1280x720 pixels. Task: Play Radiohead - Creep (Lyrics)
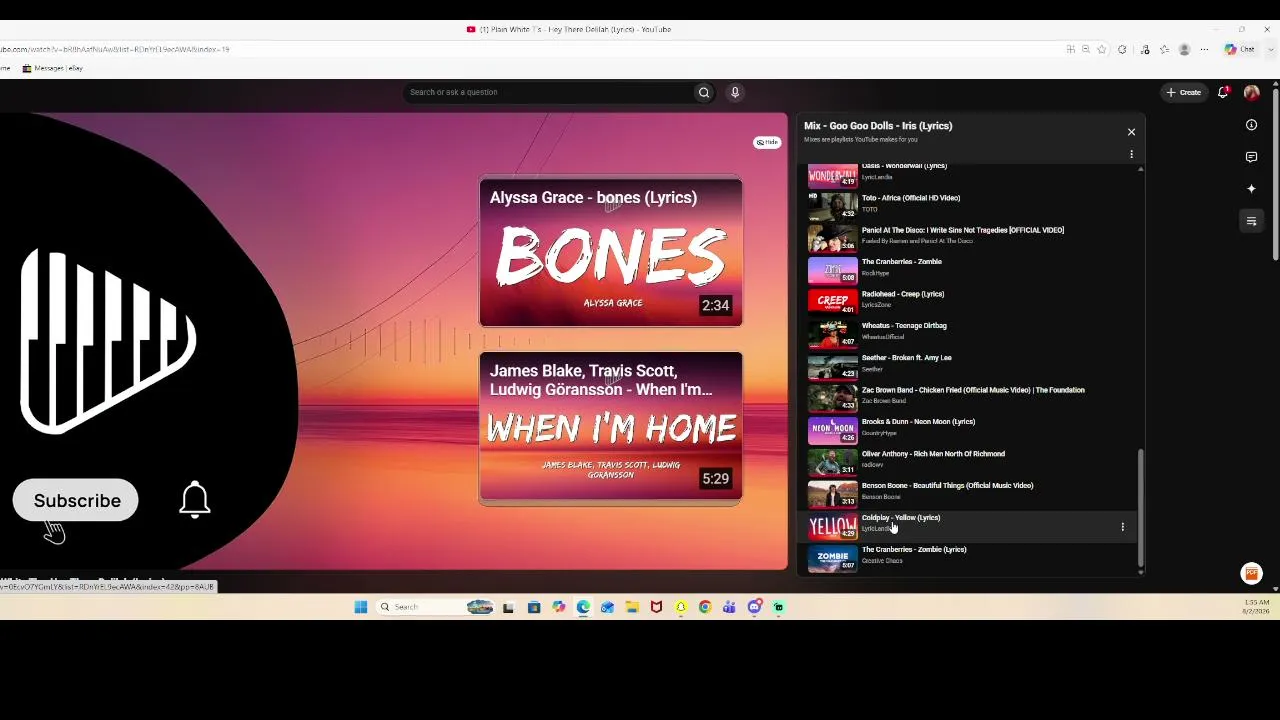coord(970,301)
